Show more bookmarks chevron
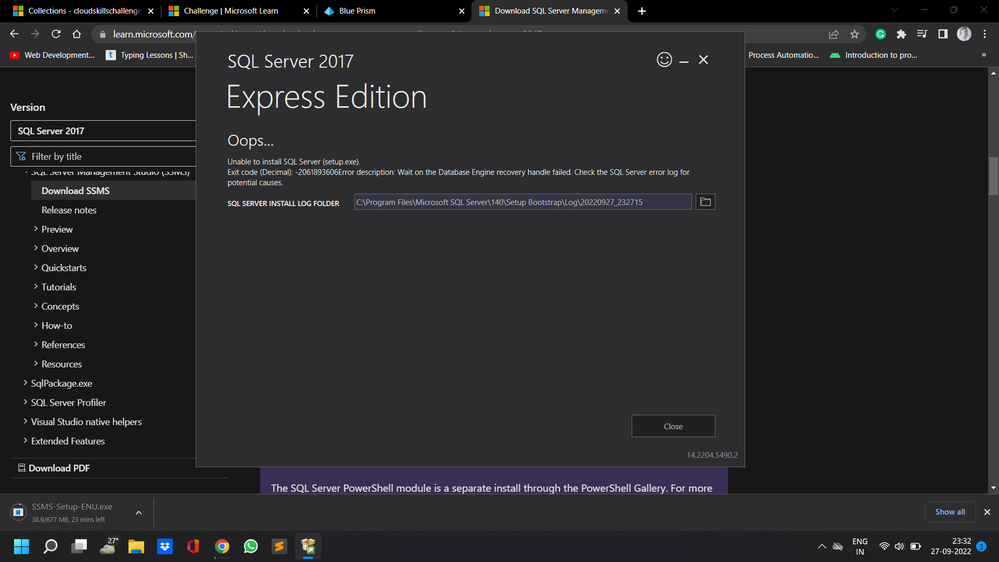This screenshot has height=562, width=999. pos(983,55)
